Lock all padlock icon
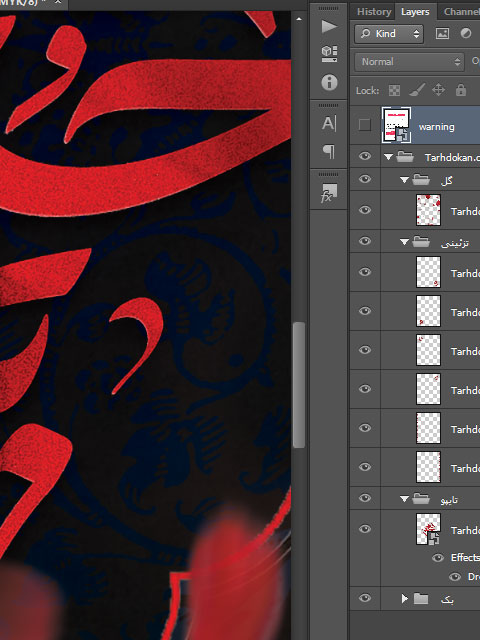This screenshot has width=480, height=640. coord(461,90)
